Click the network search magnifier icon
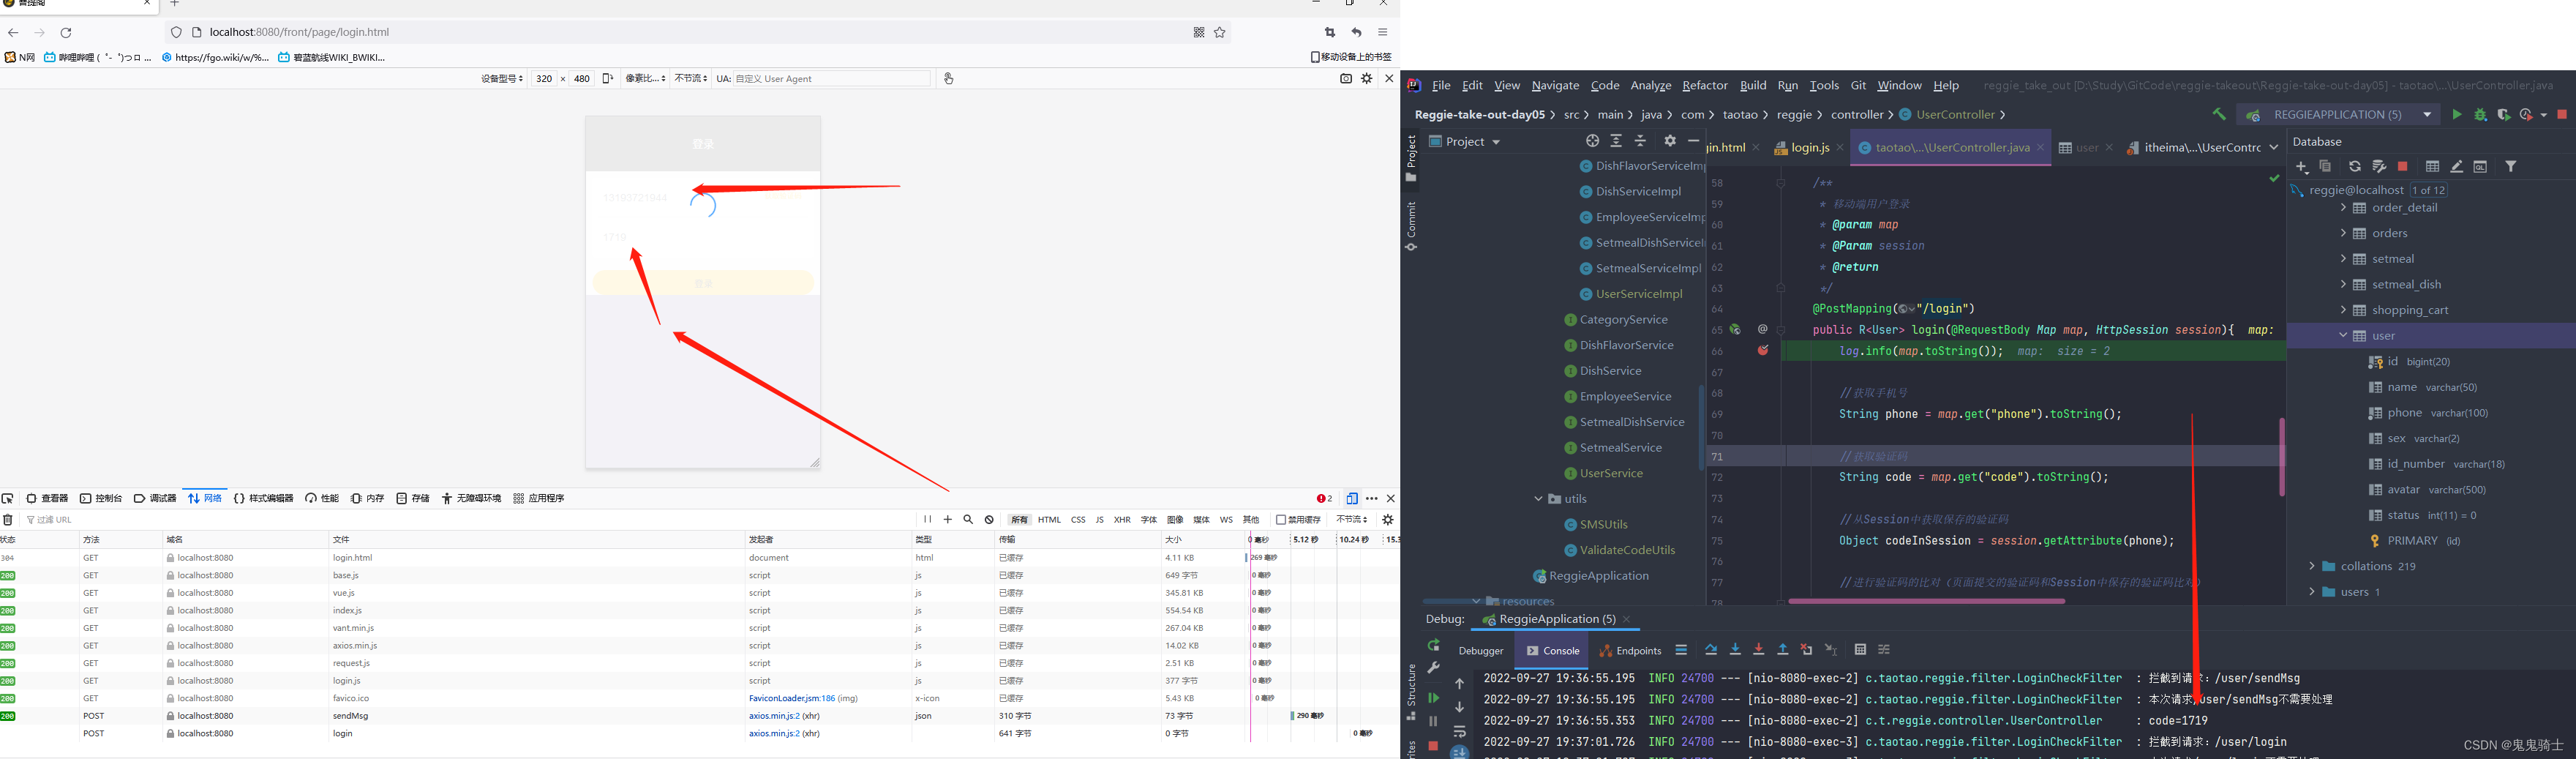2576x759 pixels. click(x=968, y=520)
